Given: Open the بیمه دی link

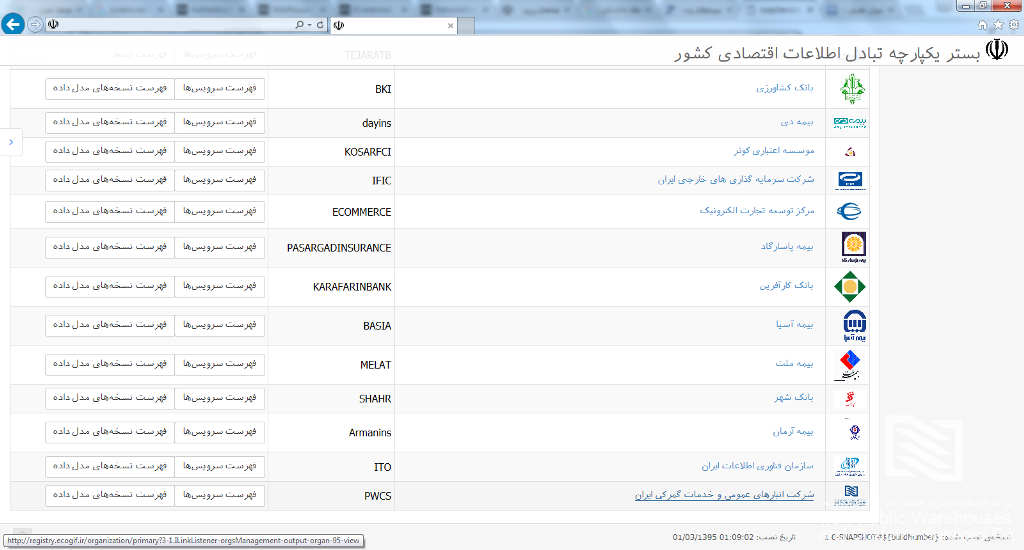Looking at the screenshot, I should pyautogui.click(x=797, y=121).
